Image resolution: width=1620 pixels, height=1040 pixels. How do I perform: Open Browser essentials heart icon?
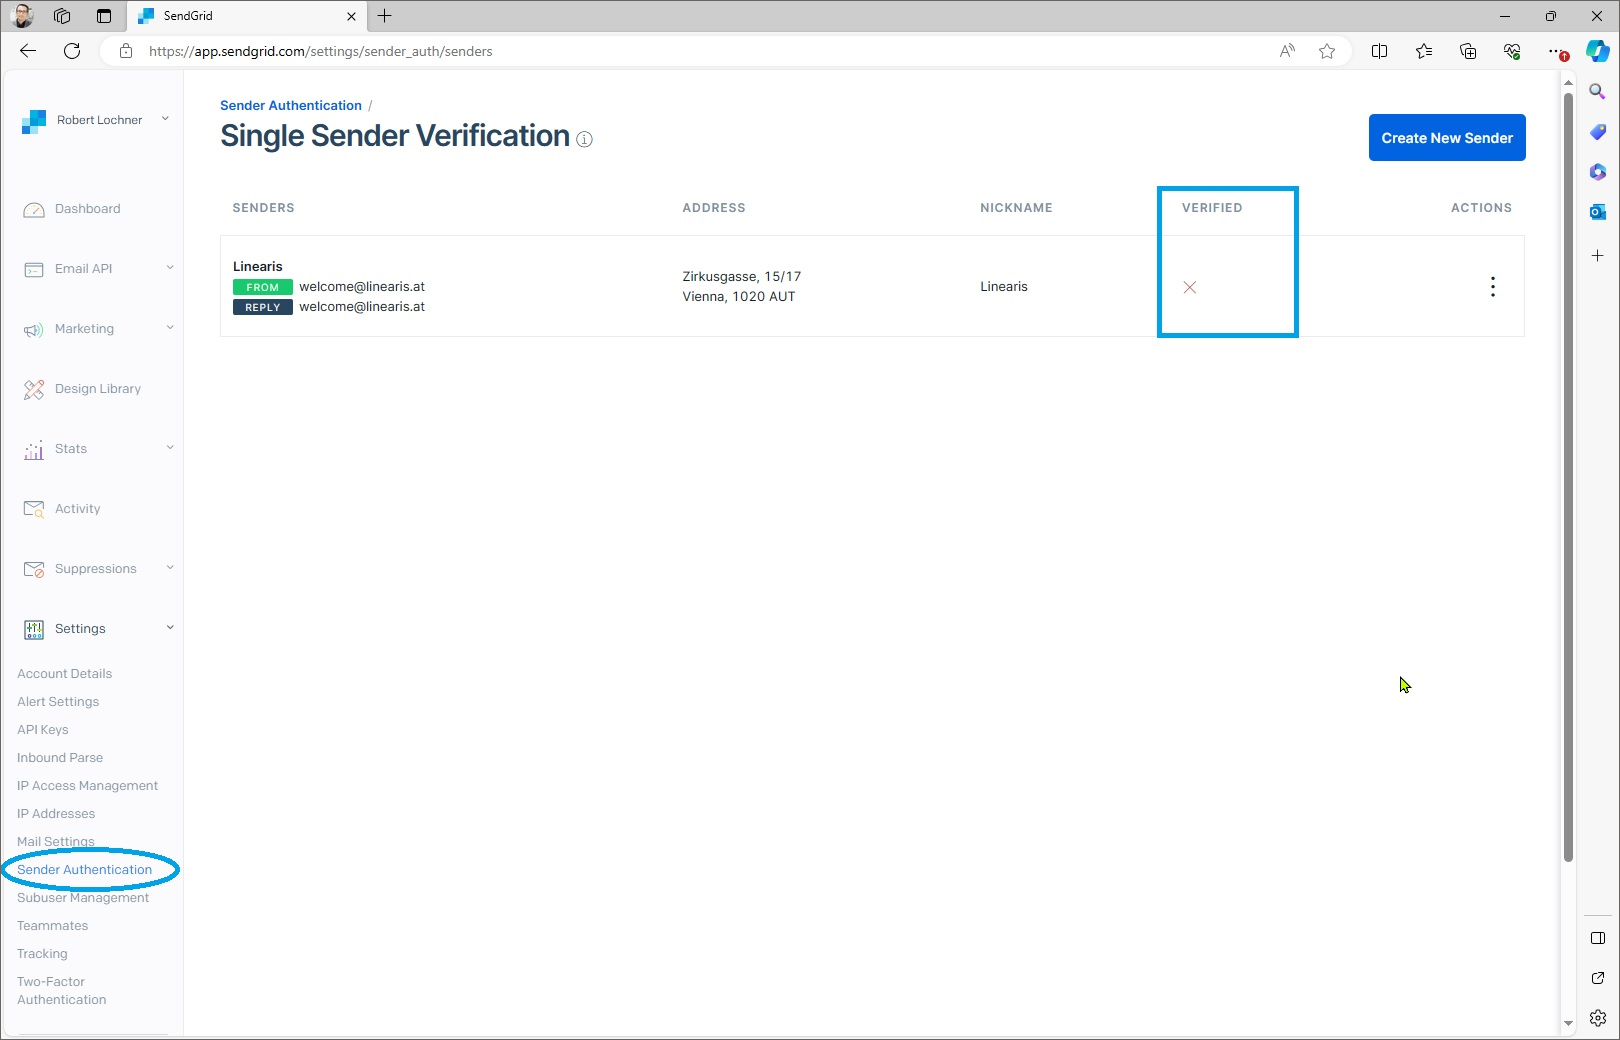(x=1512, y=51)
